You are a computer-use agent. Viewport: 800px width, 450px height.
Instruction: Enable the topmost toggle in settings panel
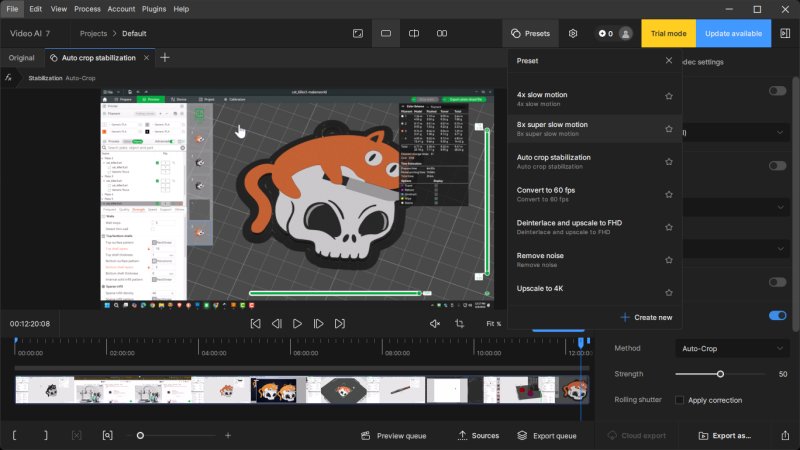777,91
